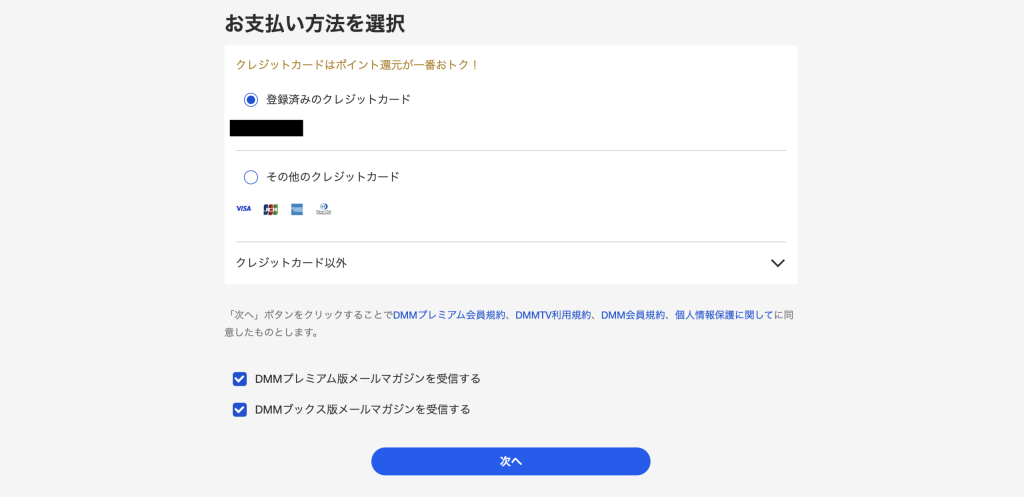This screenshot has height=497, width=1024.
Task: Click the その他のクレジットカード label text
Action: click(332, 177)
